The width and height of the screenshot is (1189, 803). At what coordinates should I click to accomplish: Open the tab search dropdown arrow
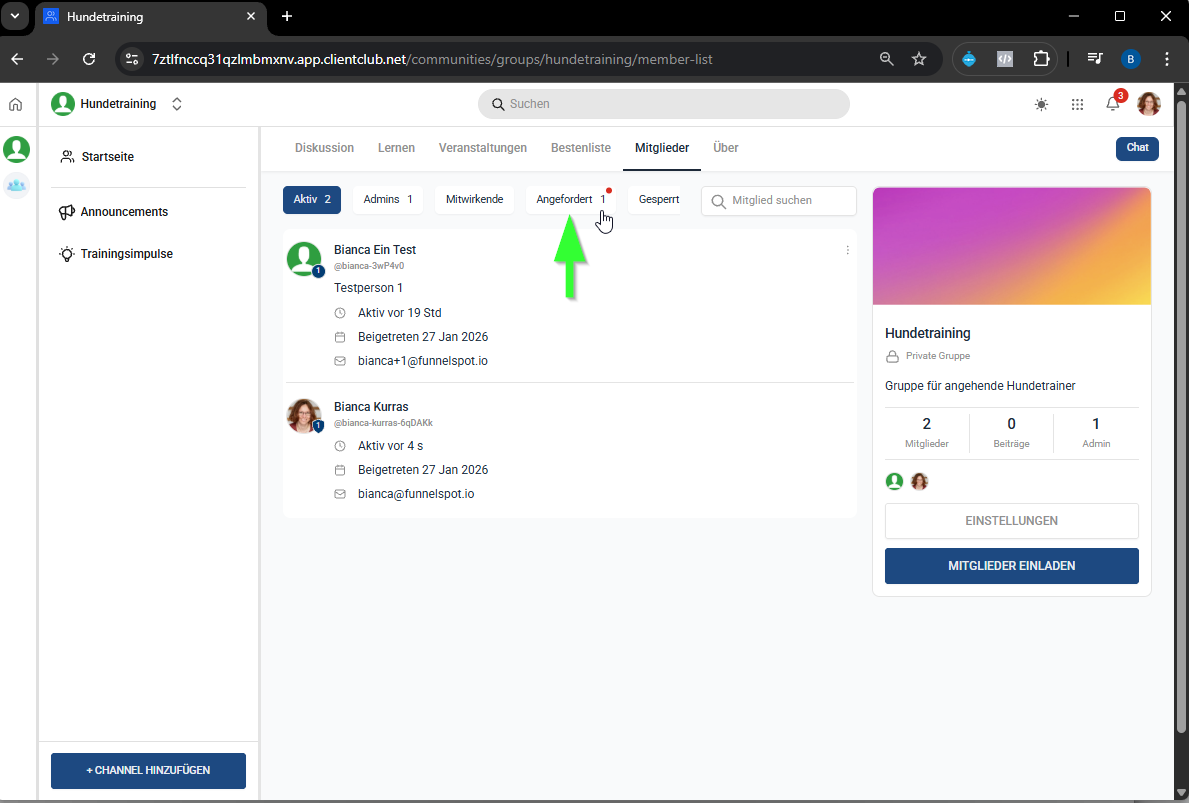(x=14, y=16)
